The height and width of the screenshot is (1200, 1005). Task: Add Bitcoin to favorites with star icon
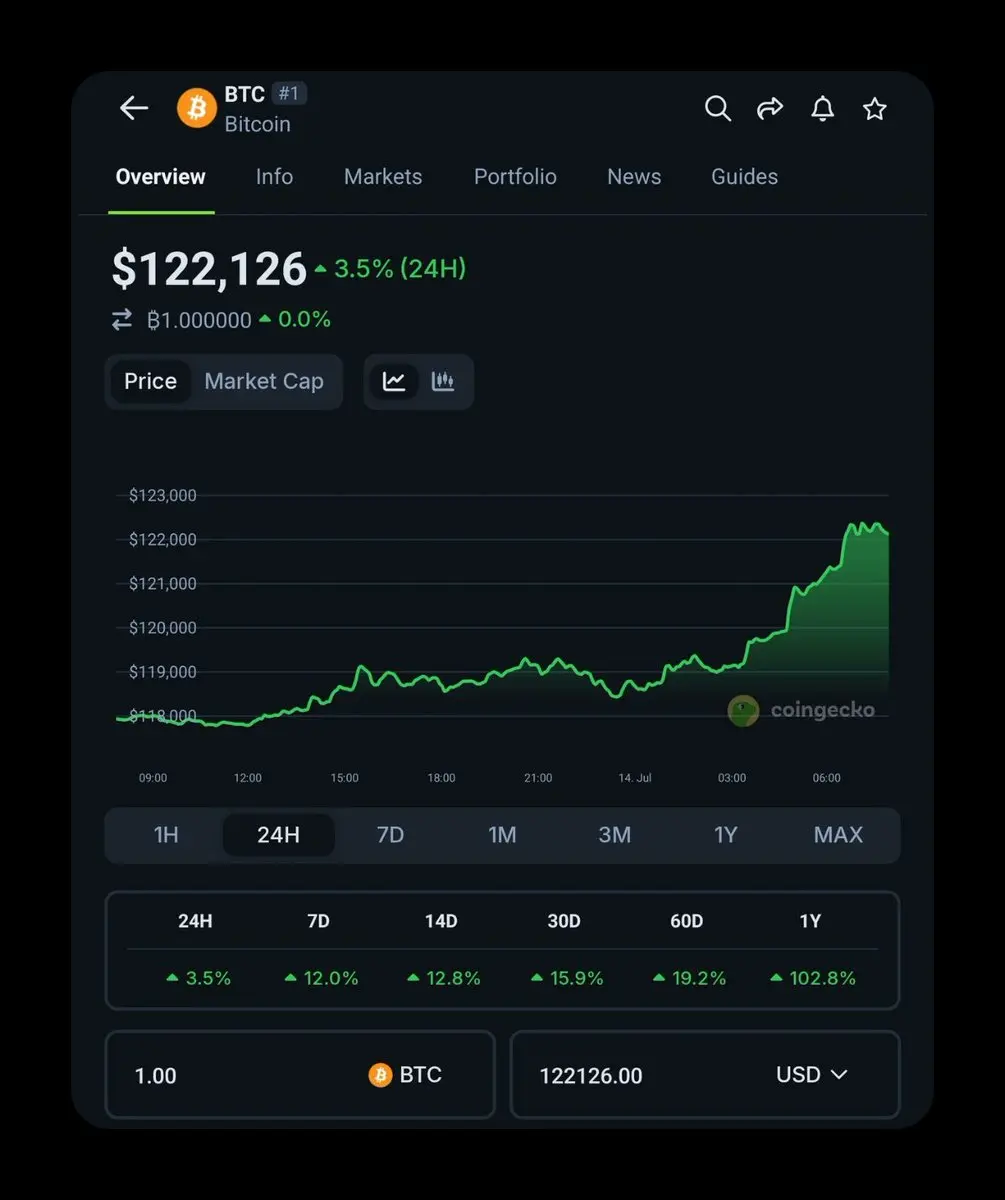click(875, 108)
